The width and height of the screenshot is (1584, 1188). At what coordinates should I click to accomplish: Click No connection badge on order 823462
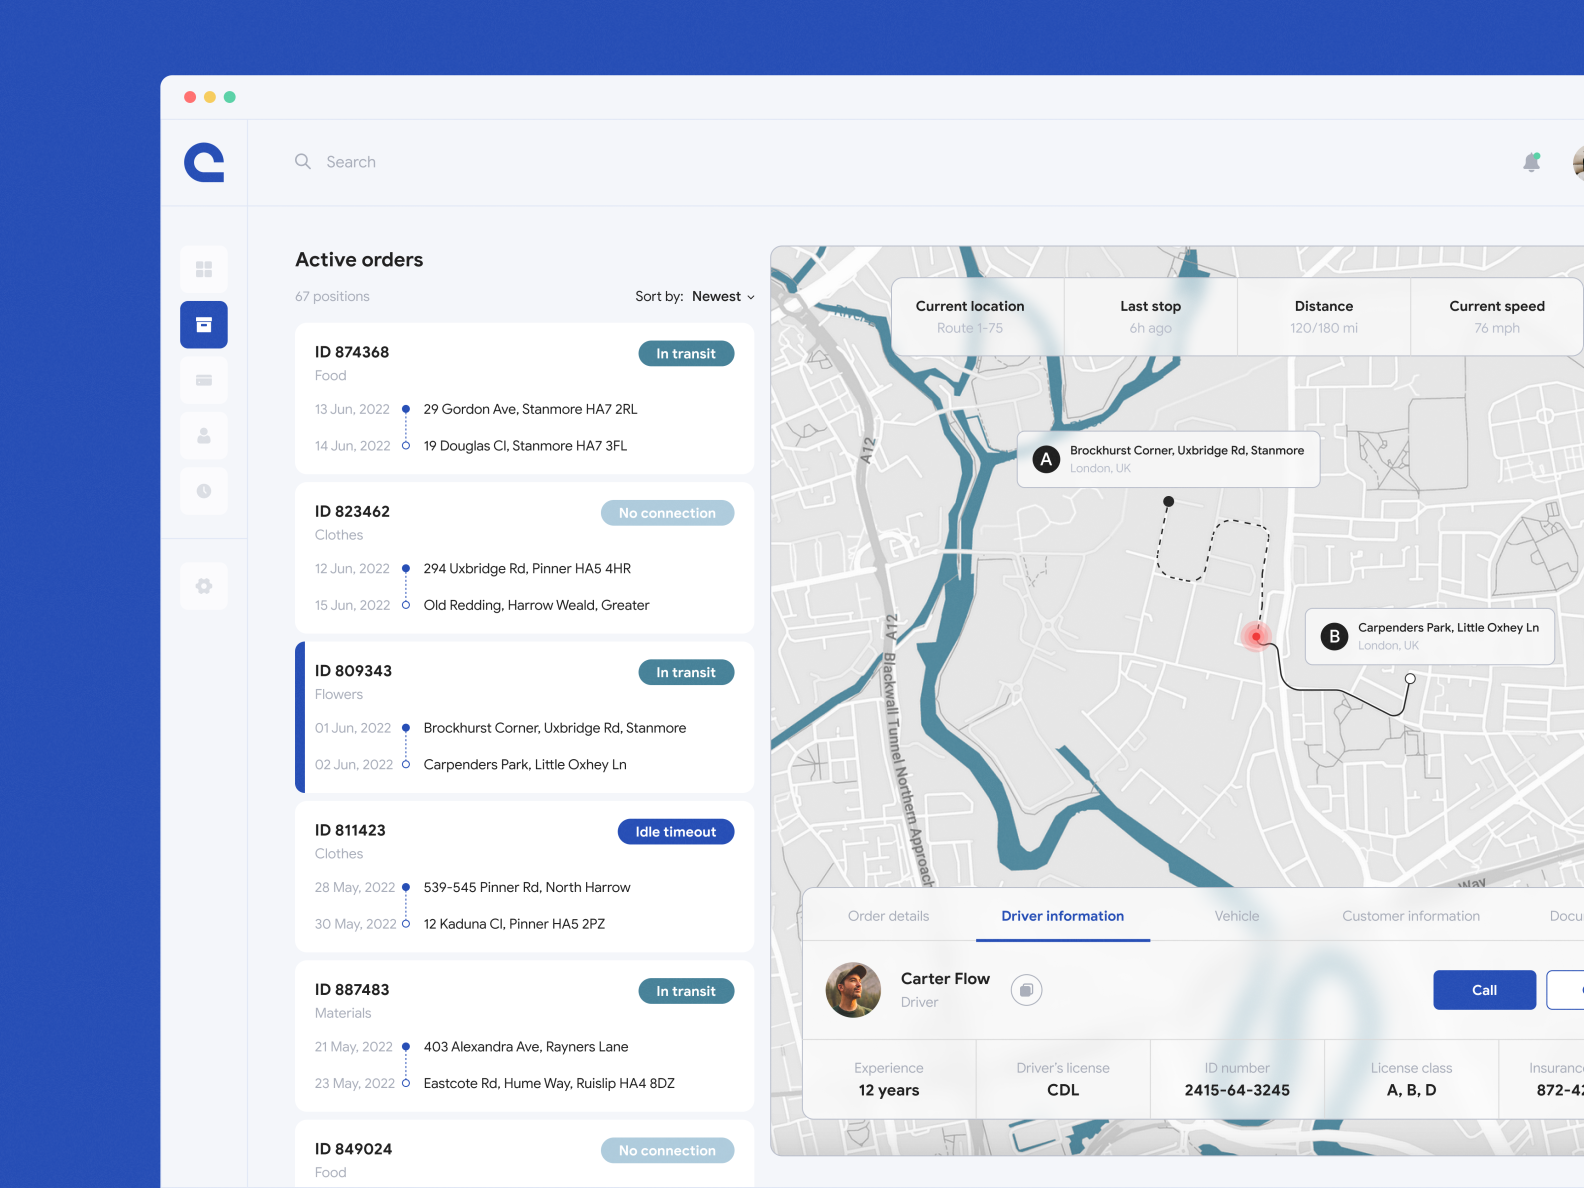667,513
